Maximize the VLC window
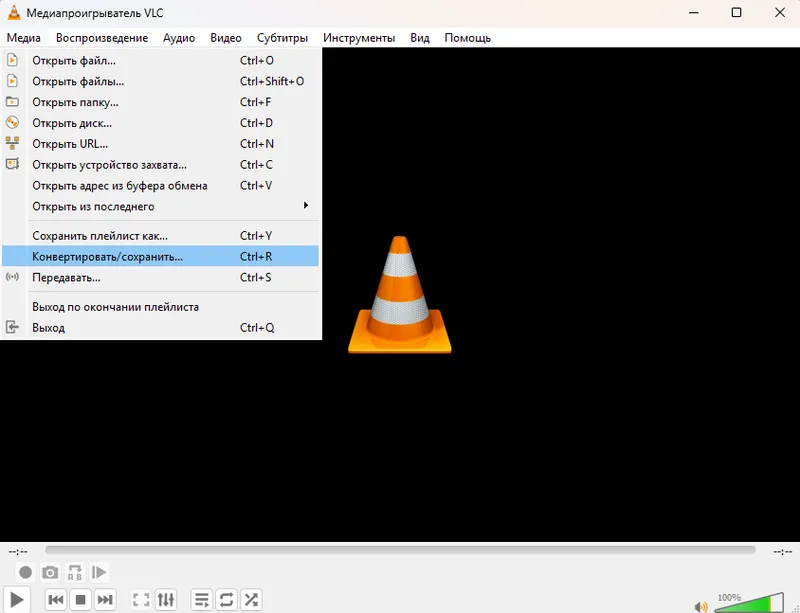The width and height of the screenshot is (800, 613). click(x=736, y=12)
